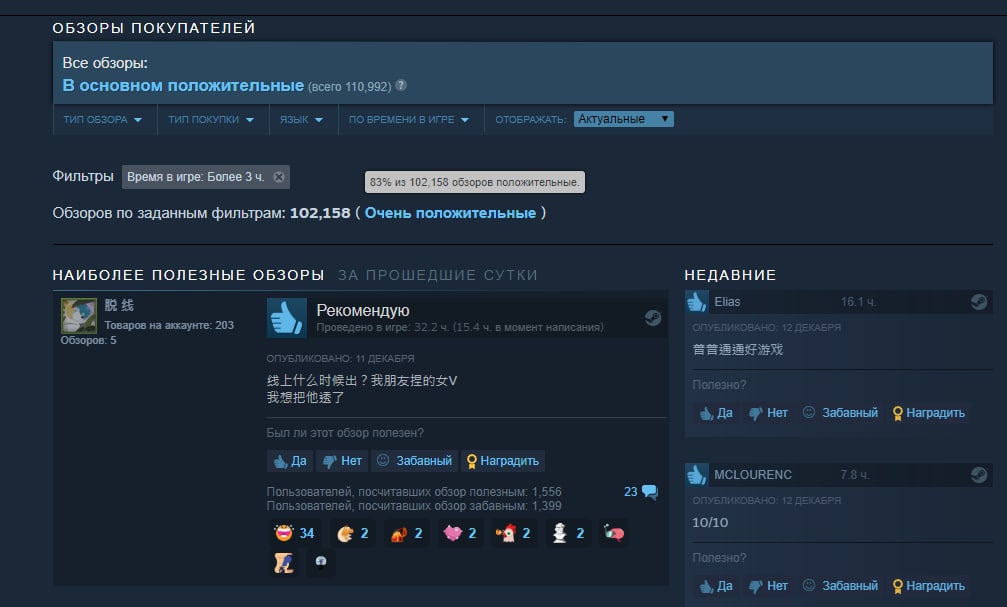This screenshot has width=1007, height=607.
Task: Open the Elias reviewer name
Action: 727,302
